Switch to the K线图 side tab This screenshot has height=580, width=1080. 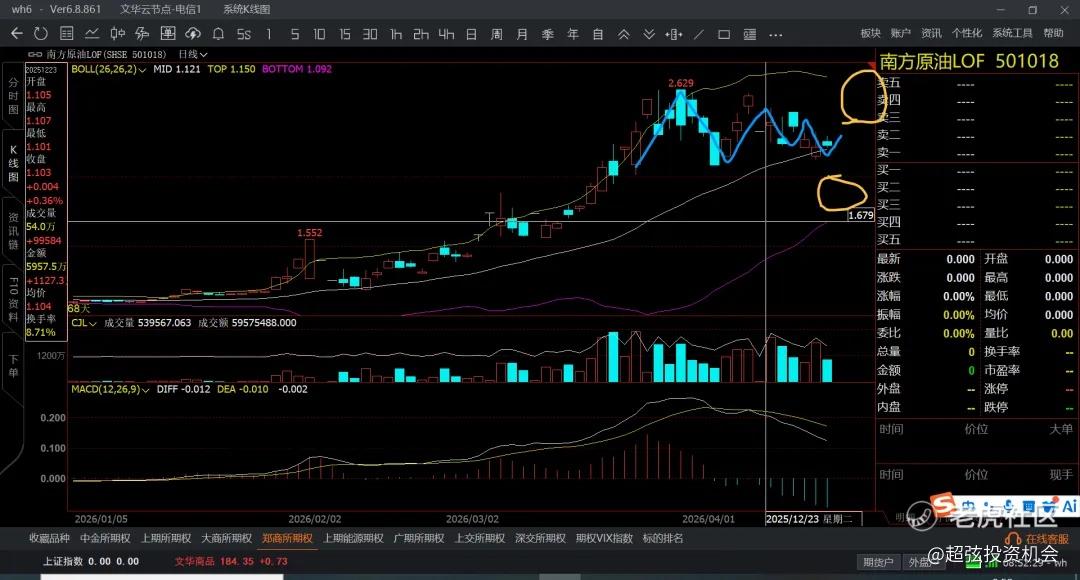[x=13, y=163]
